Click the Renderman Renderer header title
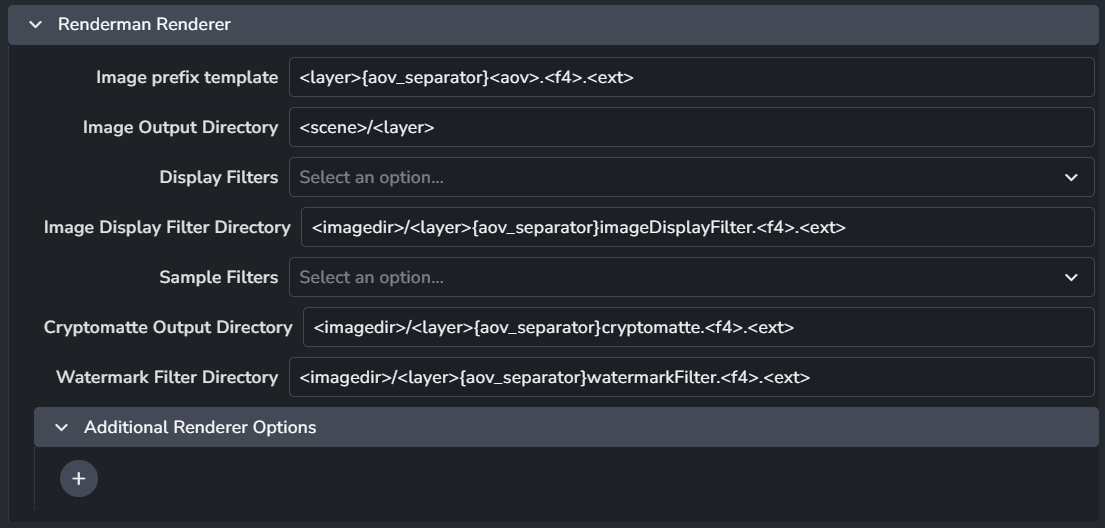 (x=144, y=24)
